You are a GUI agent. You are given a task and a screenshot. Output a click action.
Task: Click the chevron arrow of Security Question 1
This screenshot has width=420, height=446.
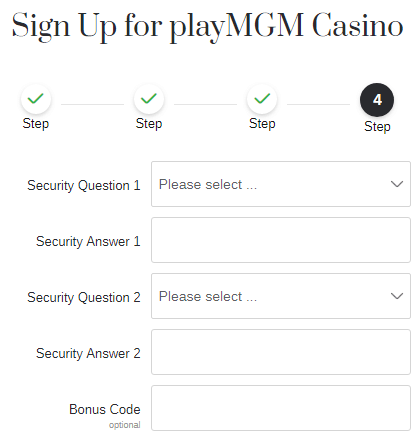[397, 184]
